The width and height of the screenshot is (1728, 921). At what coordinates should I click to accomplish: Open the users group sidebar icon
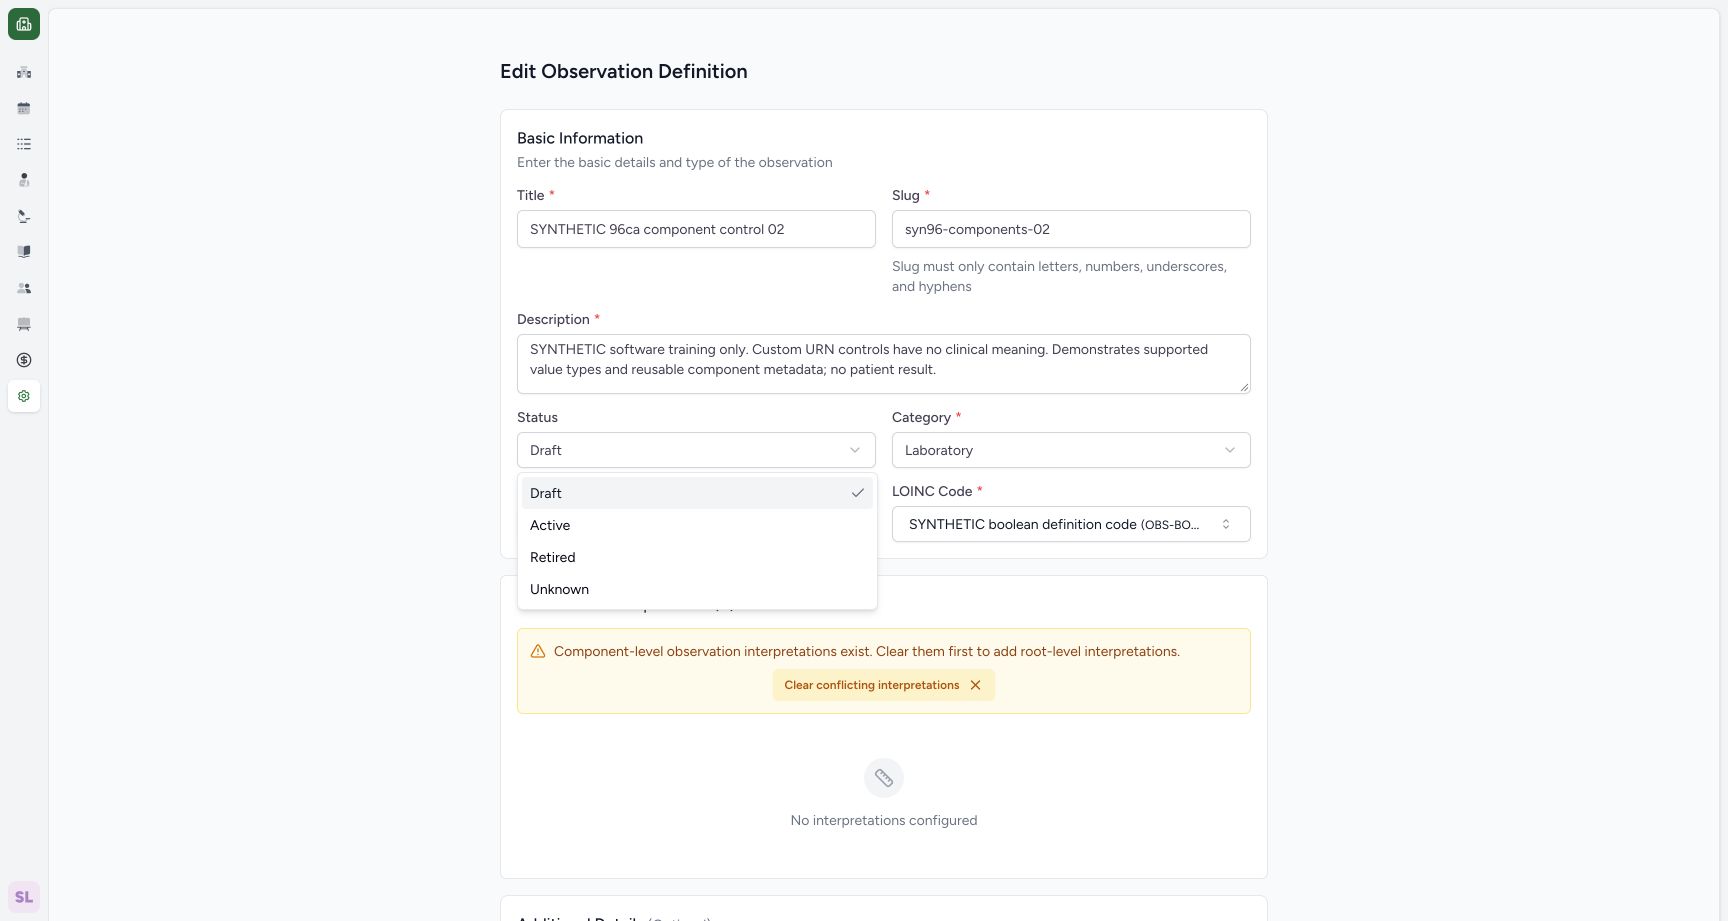[x=24, y=288]
